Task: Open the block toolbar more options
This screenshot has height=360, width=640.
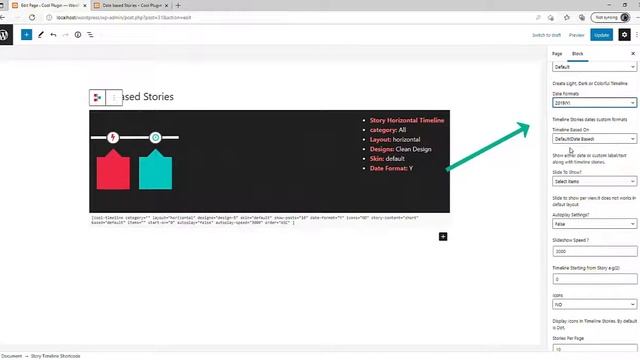Action: click(x=114, y=98)
